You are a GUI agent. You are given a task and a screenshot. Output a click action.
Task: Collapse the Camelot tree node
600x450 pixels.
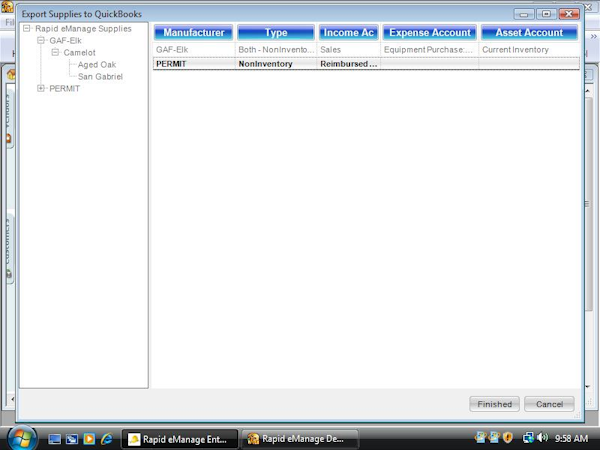(x=55, y=52)
